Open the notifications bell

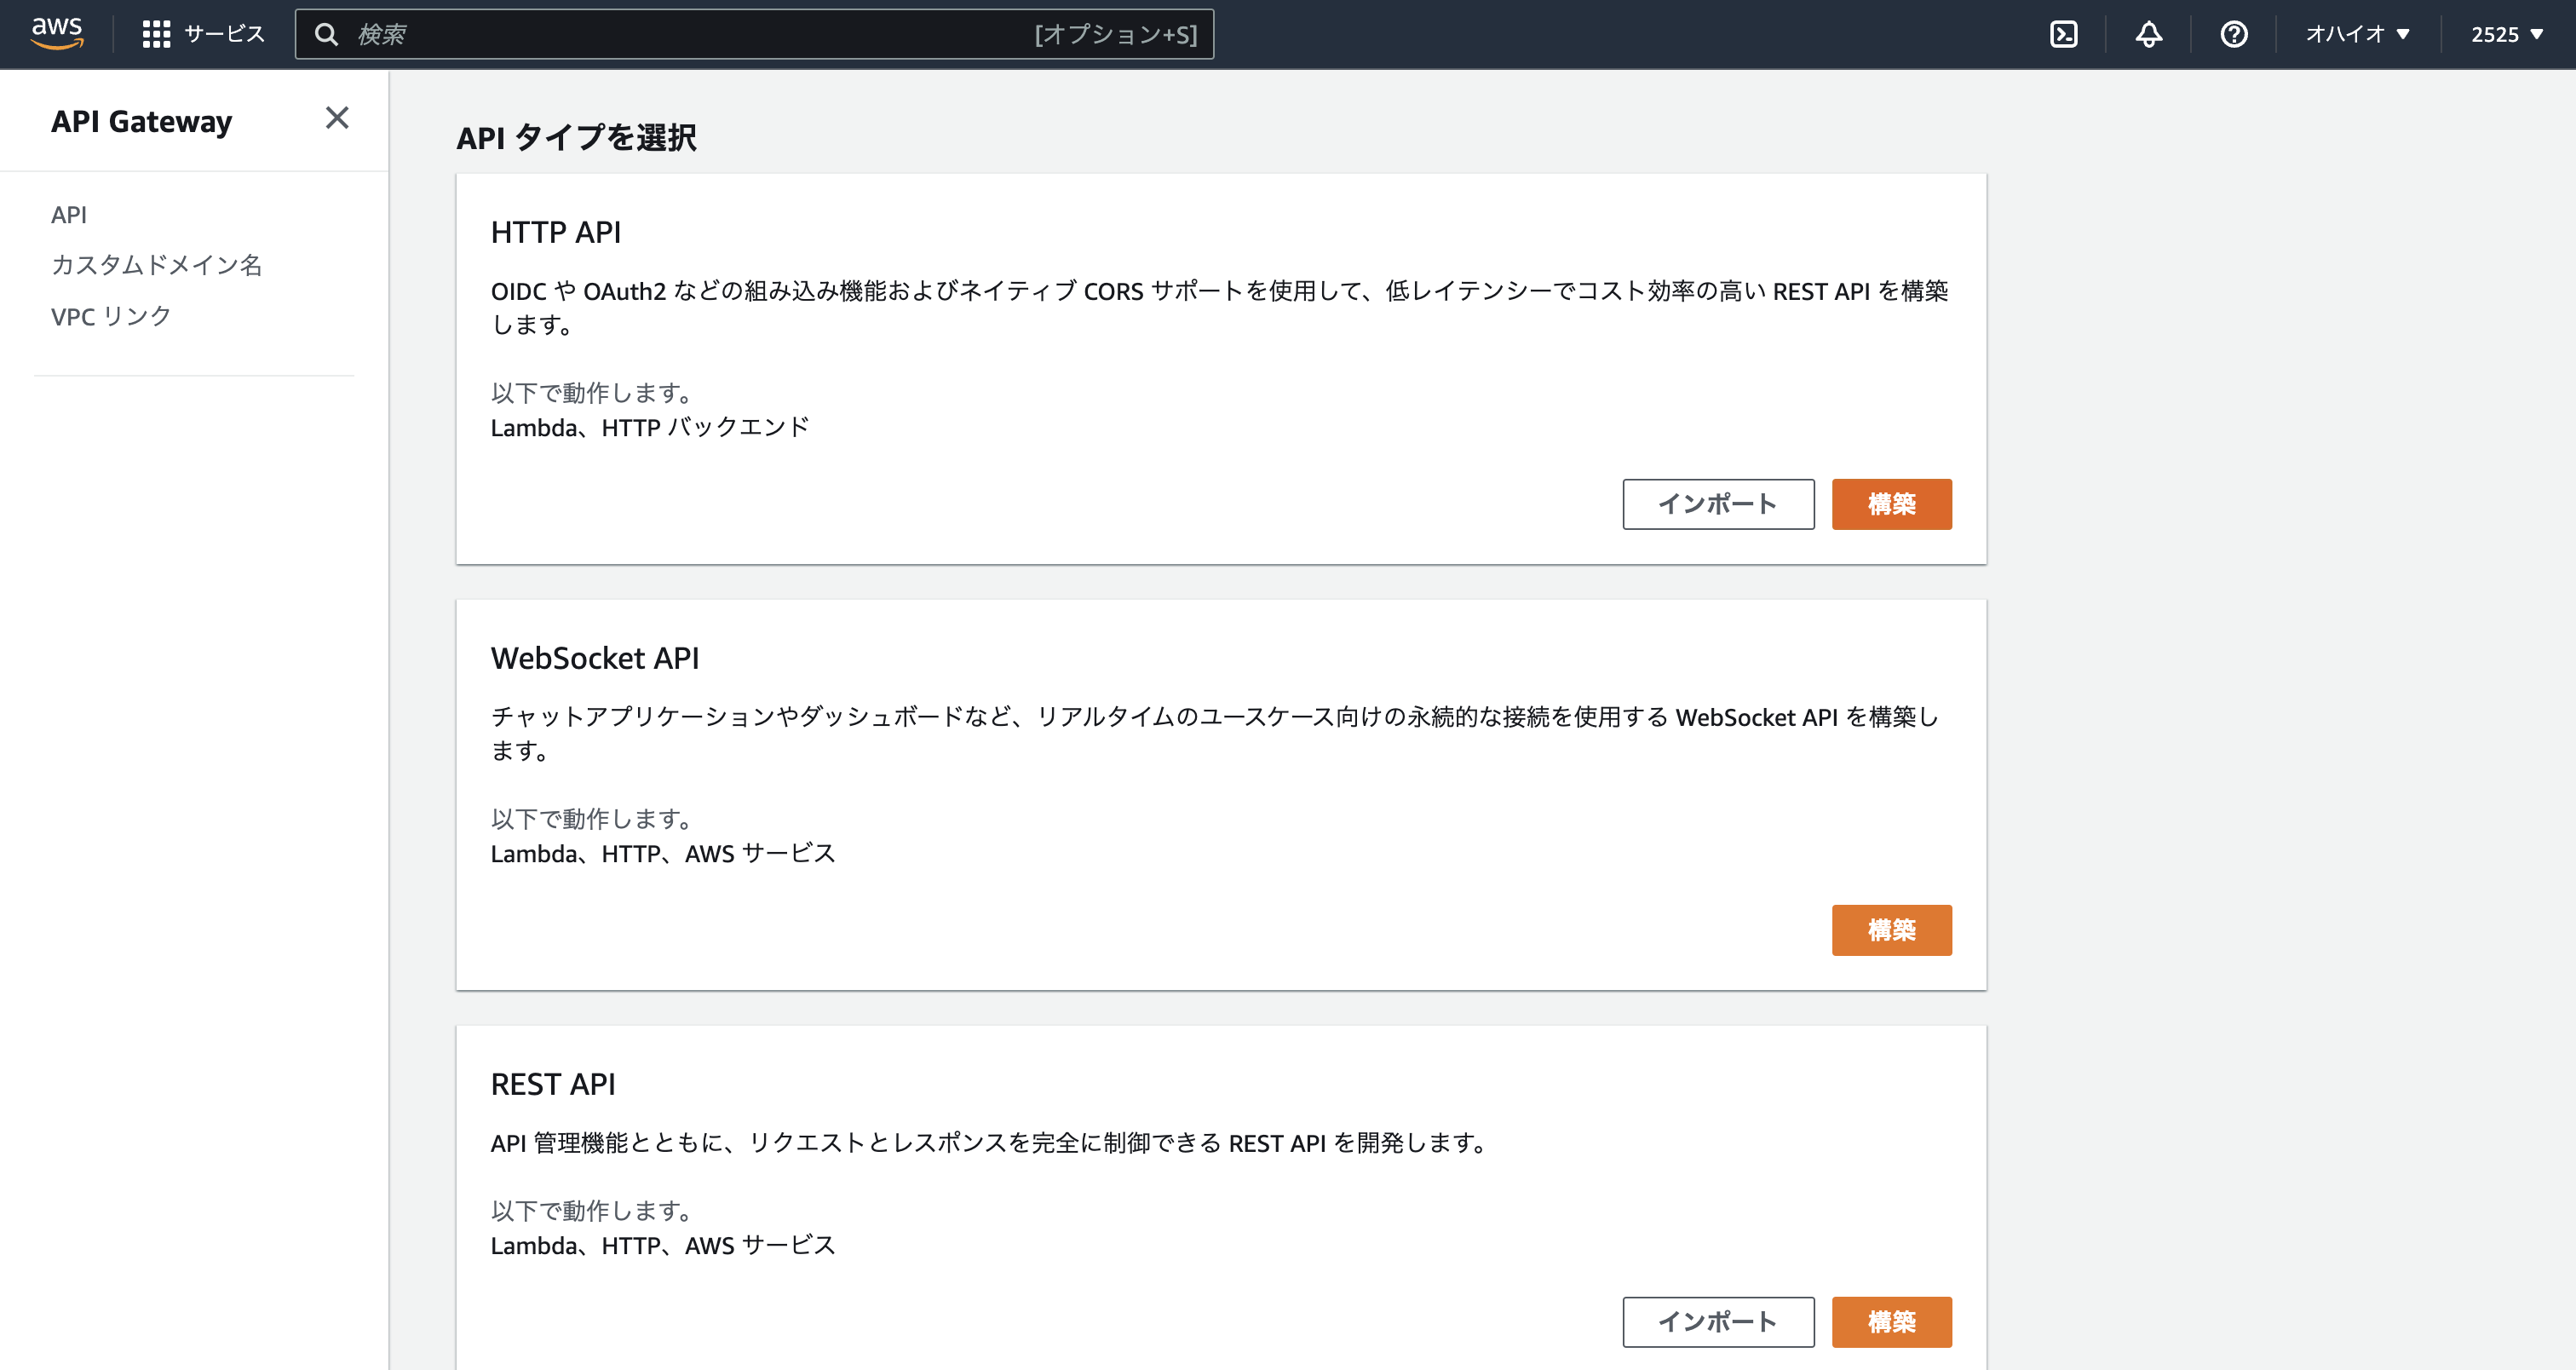click(2148, 33)
